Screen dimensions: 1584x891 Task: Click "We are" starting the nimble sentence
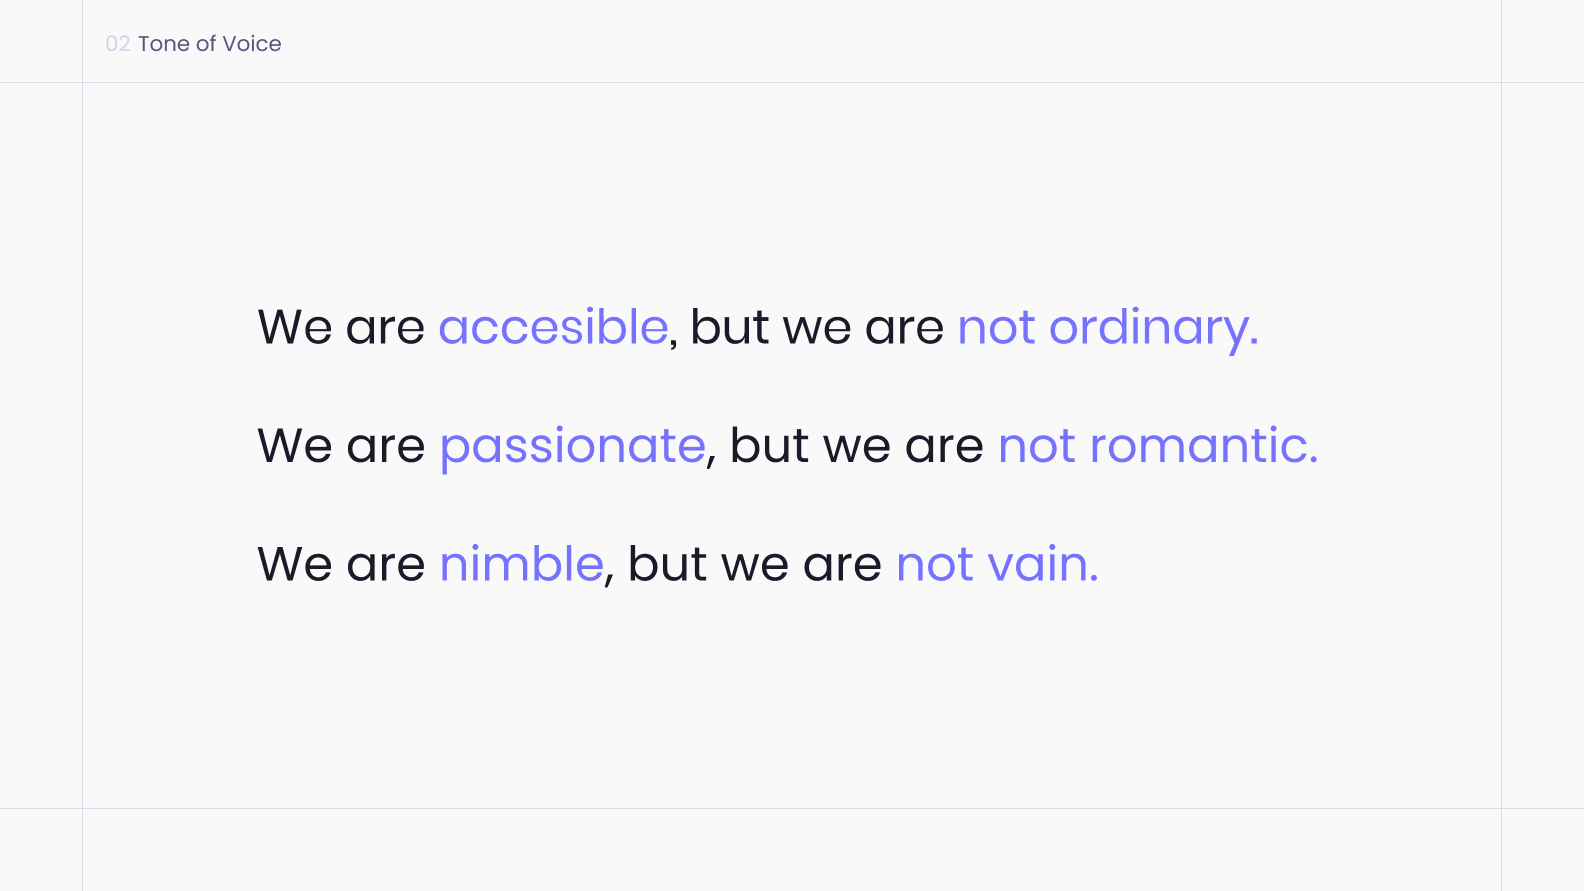(341, 564)
